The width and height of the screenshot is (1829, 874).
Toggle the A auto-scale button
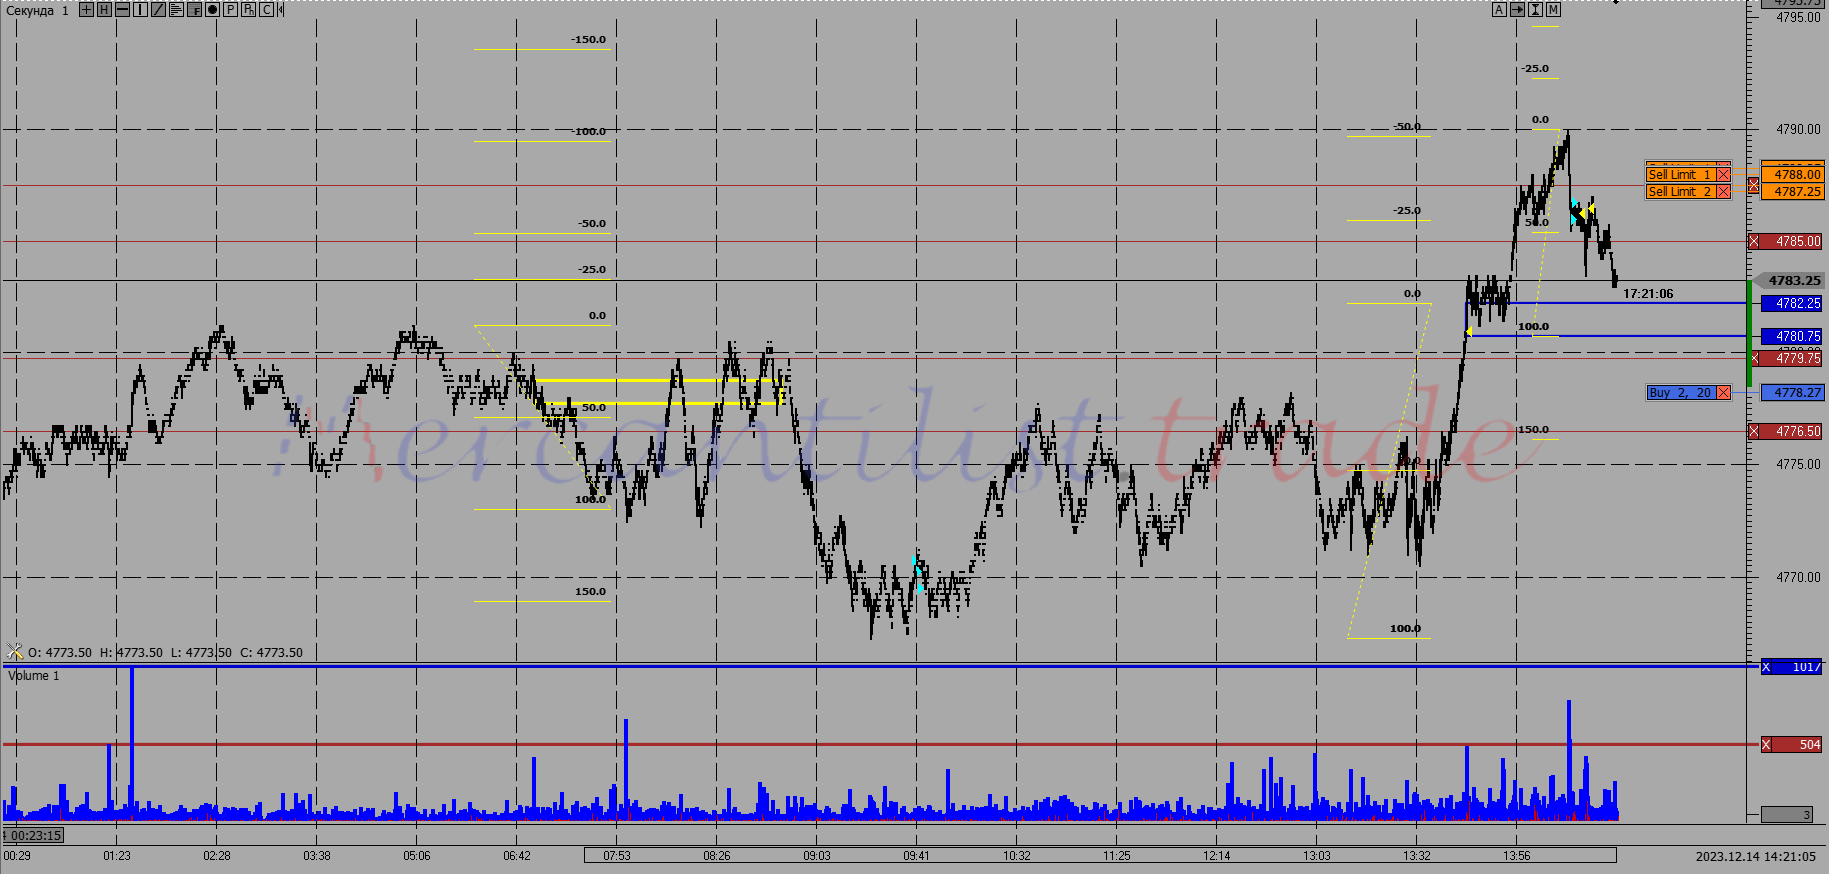click(x=1499, y=9)
